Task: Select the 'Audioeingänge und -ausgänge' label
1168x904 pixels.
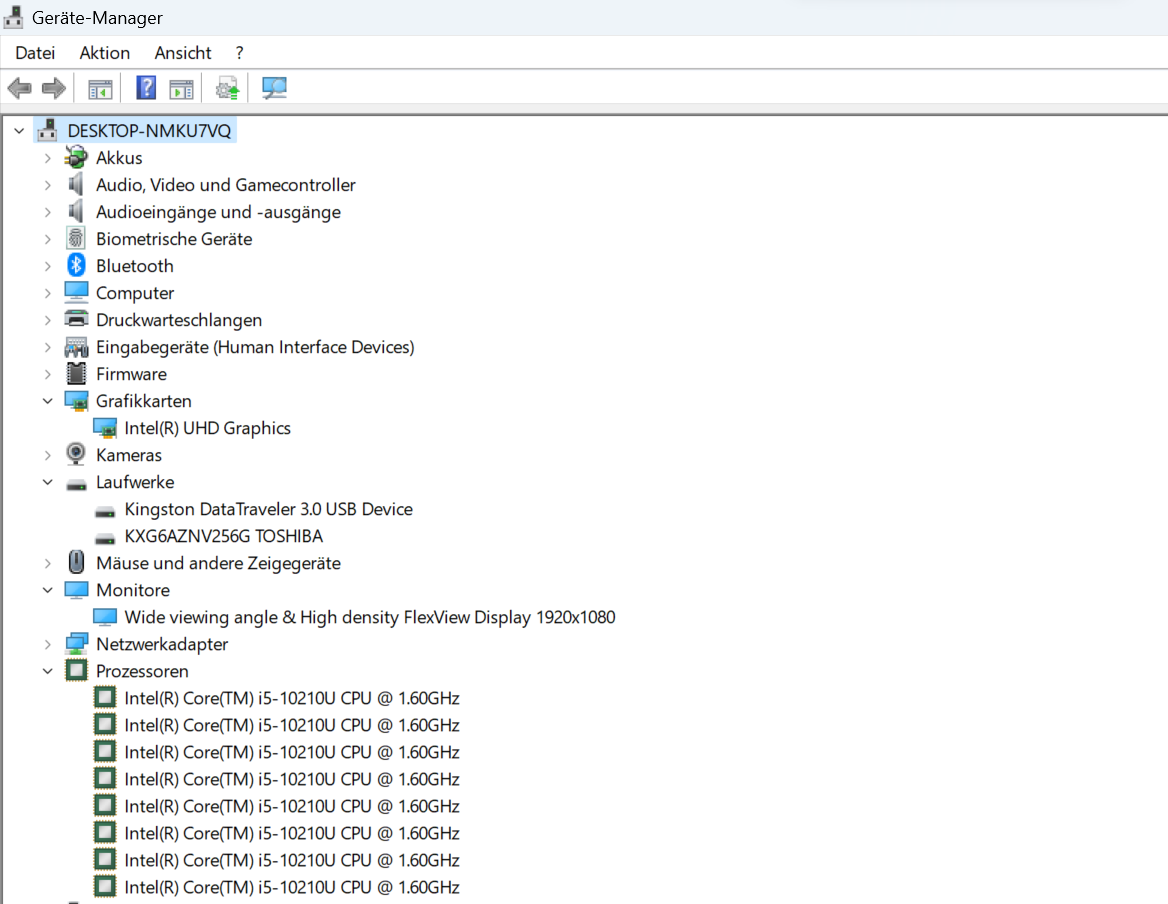Action: tap(218, 212)
